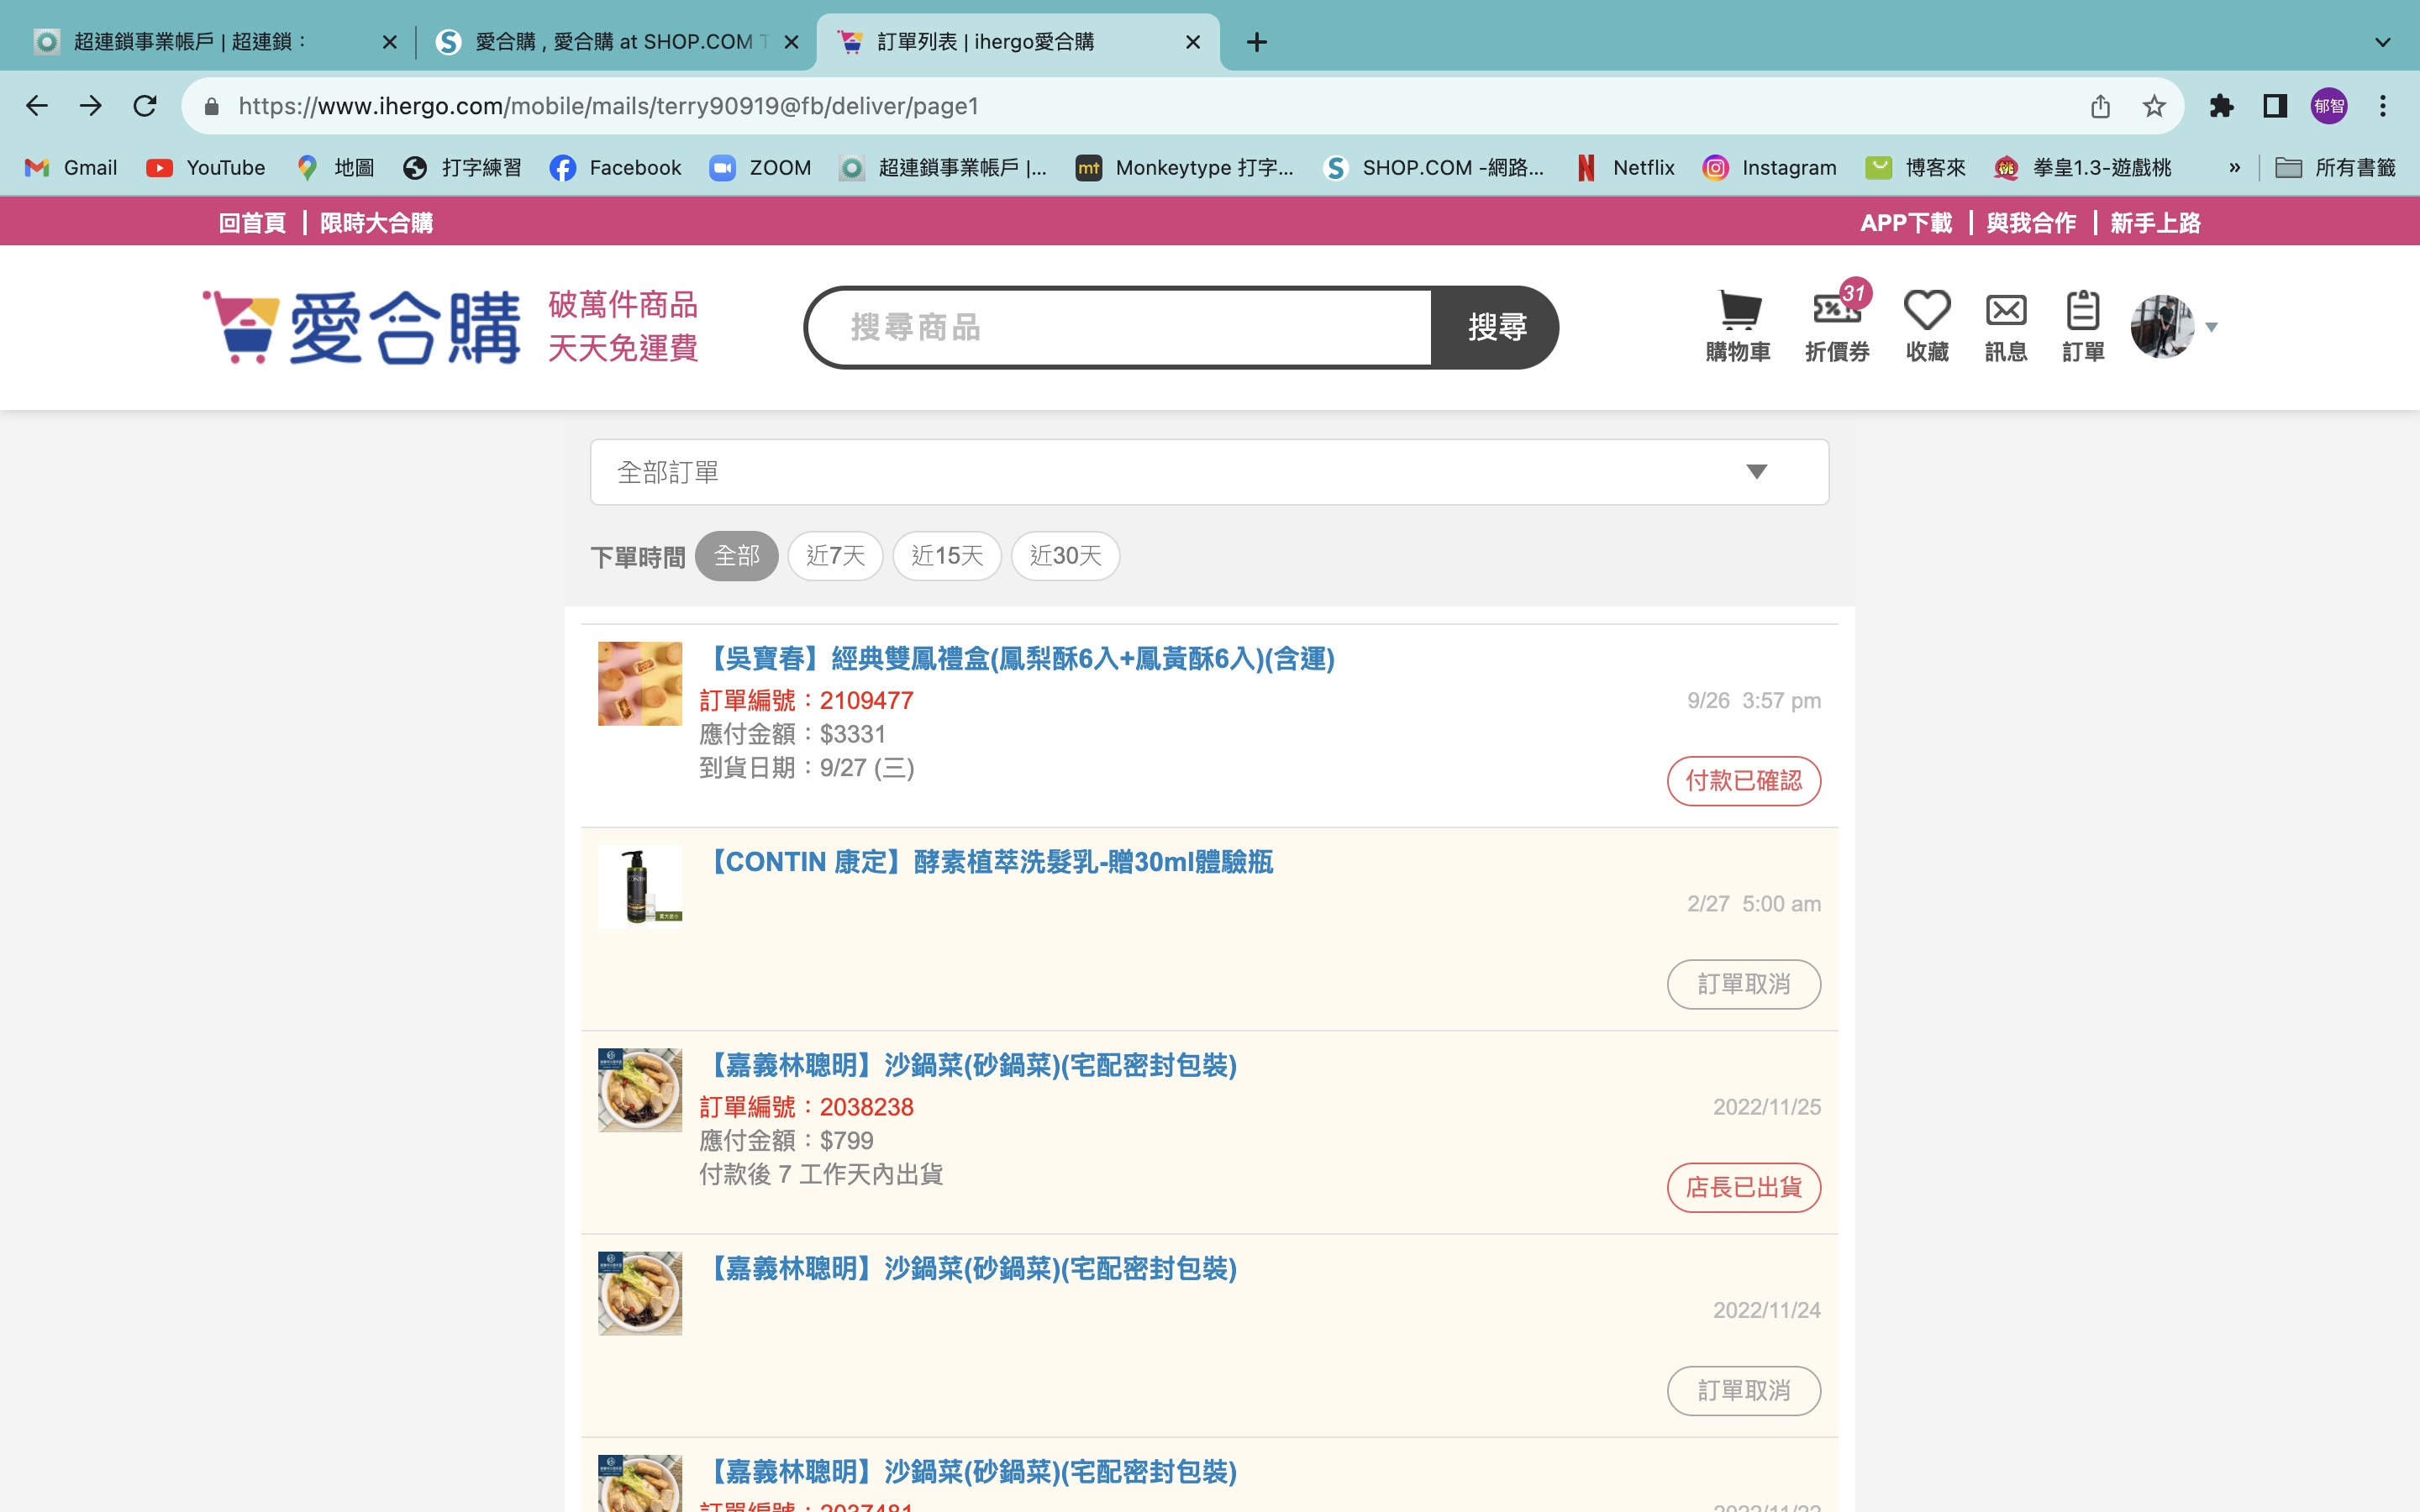Go to 回首頁 in the top bar

pyautogui.click(x=252, y=223)
